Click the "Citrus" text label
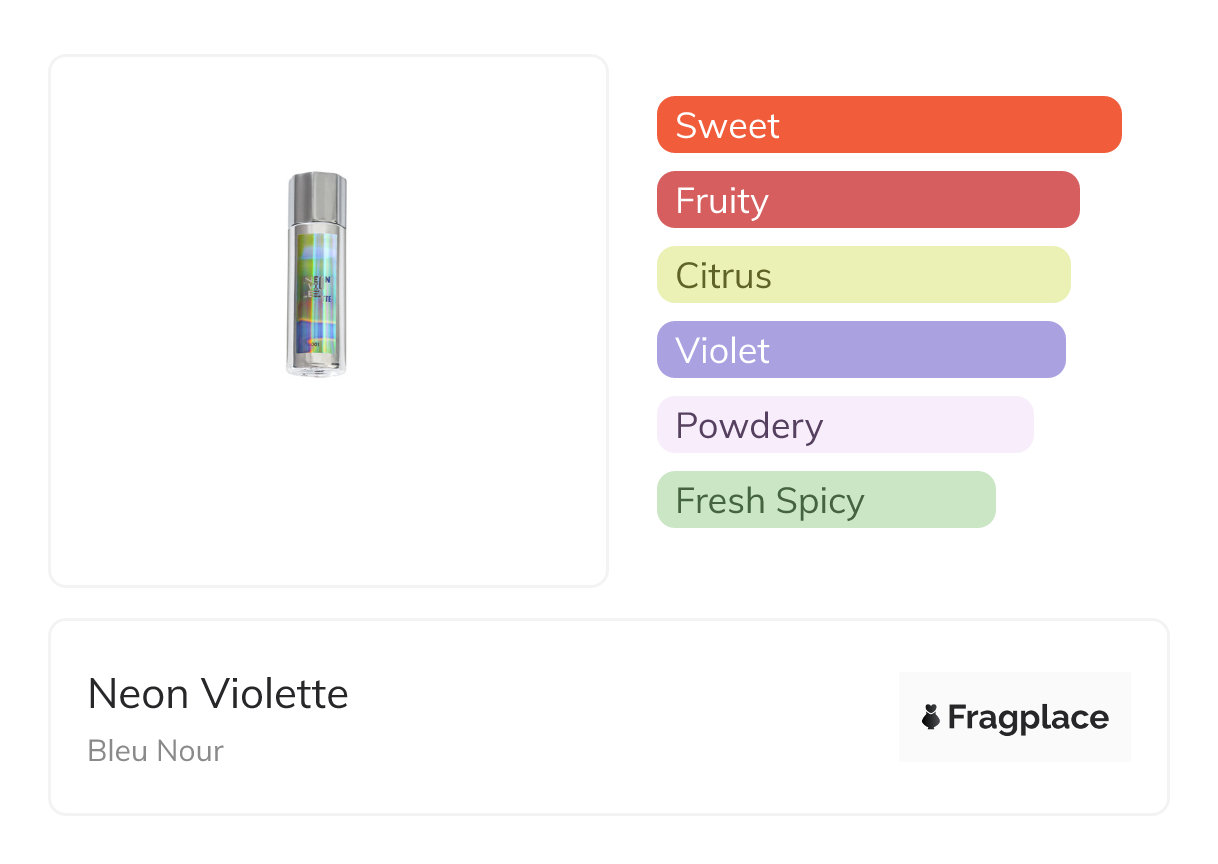This screenshot has width=1218, height=864. [724, 275]
